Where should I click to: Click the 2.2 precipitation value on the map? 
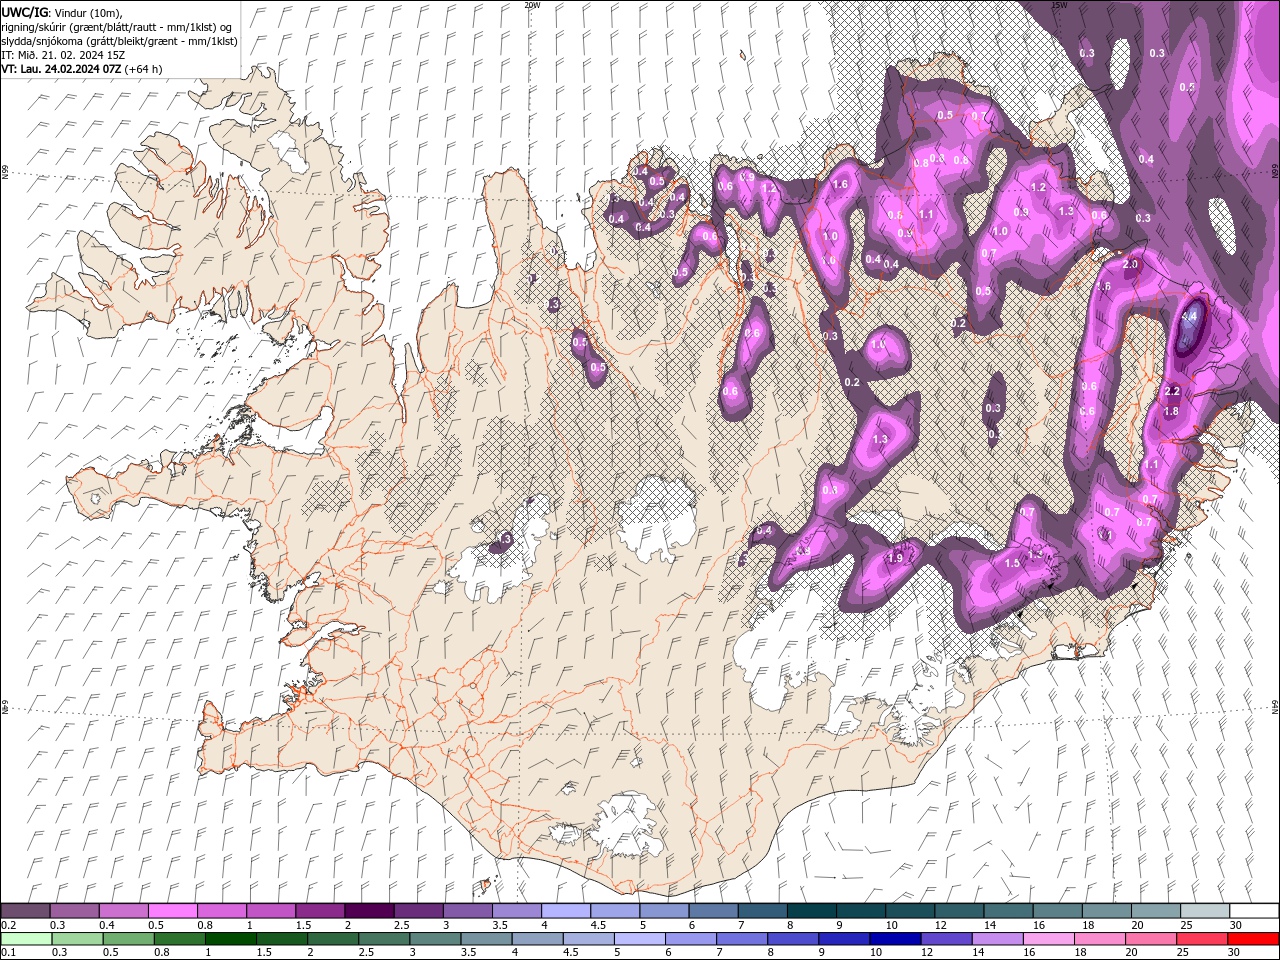1173,392
